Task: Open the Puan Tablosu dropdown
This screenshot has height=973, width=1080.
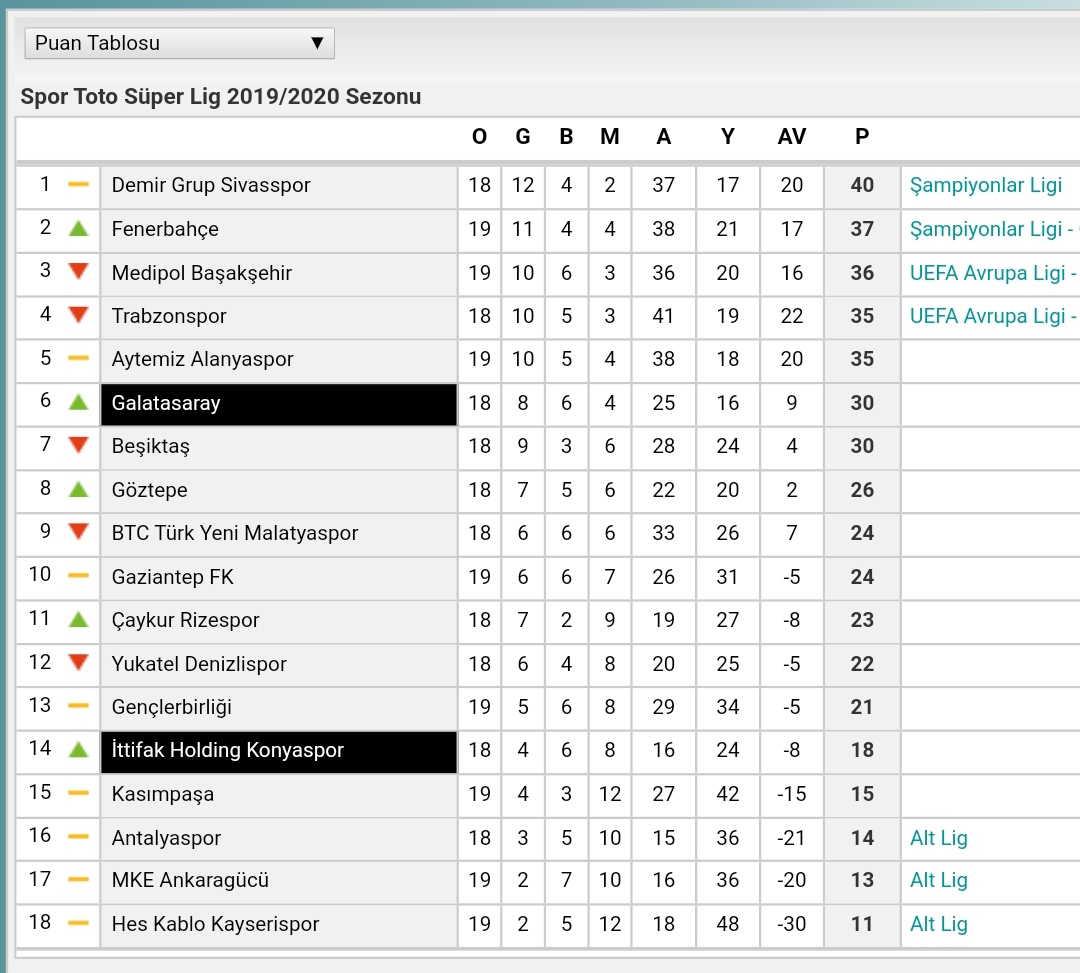Action: coord(179,43)
